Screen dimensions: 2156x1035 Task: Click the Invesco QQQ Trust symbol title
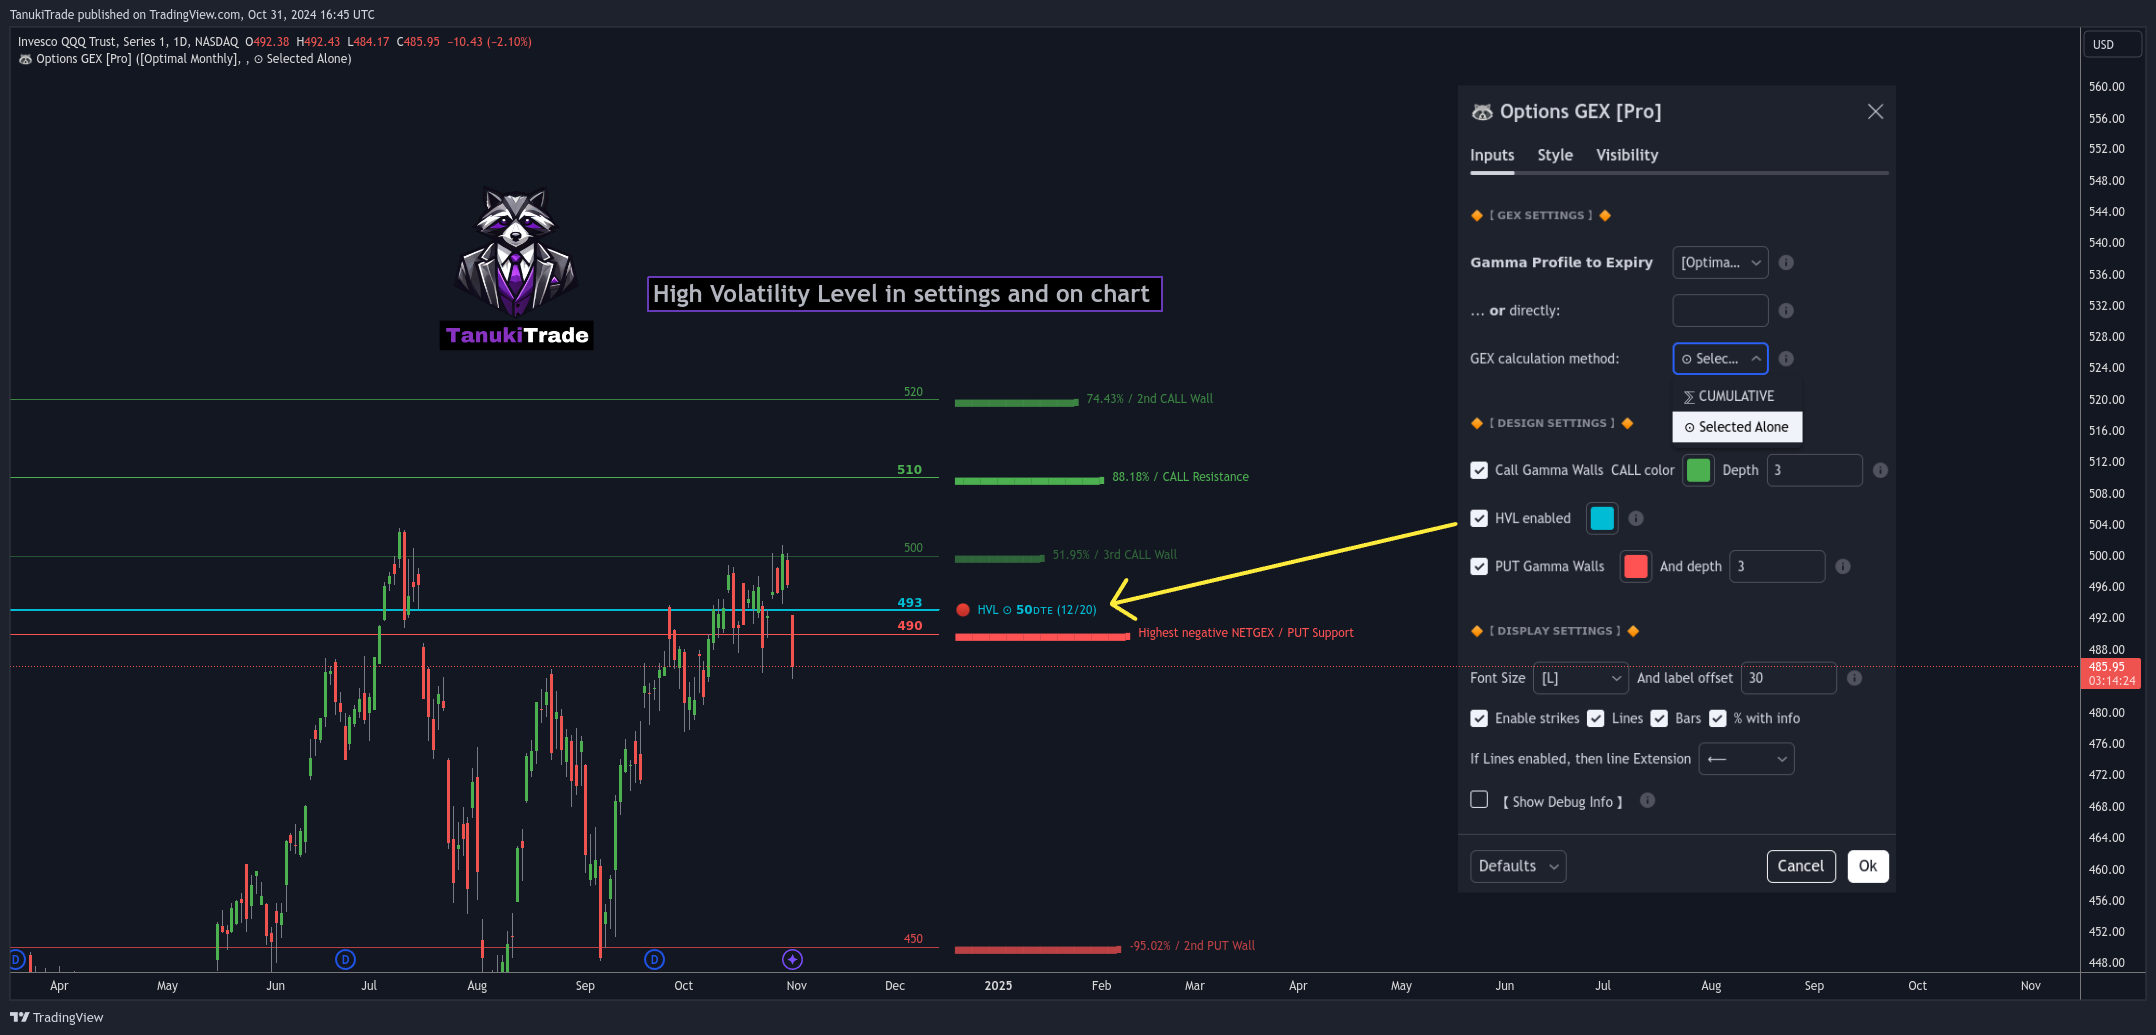pos(128,42)
